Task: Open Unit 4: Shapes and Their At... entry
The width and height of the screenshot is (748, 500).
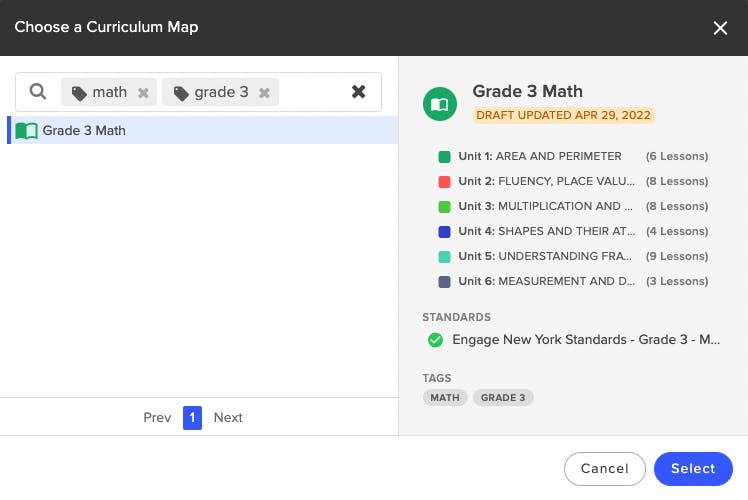Action: pos(573,231)
